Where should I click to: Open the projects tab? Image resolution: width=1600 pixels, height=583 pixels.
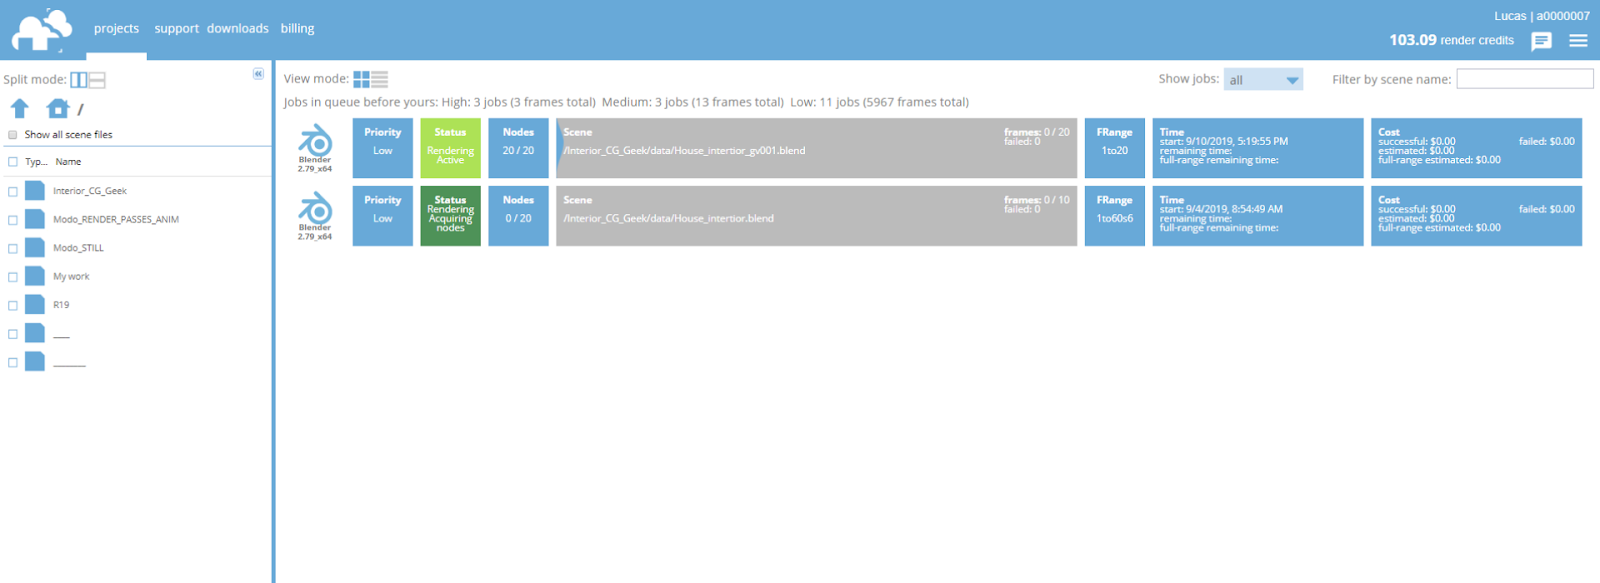coord(116,28)
